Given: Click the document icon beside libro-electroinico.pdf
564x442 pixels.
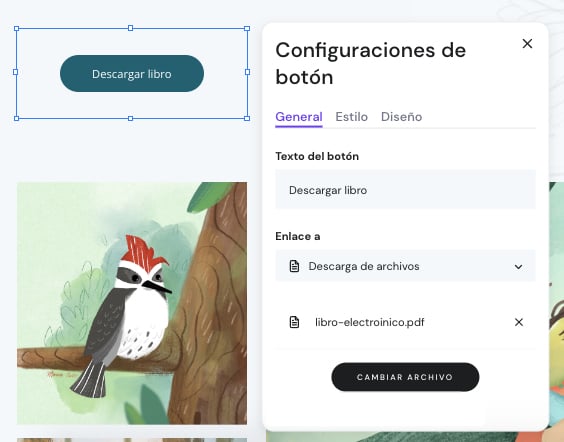Looking at the screenshot, I should click(294, 322).
